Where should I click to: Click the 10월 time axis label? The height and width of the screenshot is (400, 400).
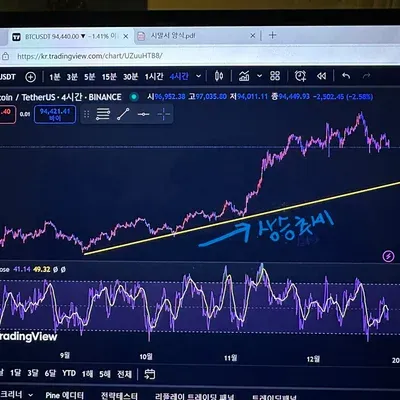pos(146,357)
